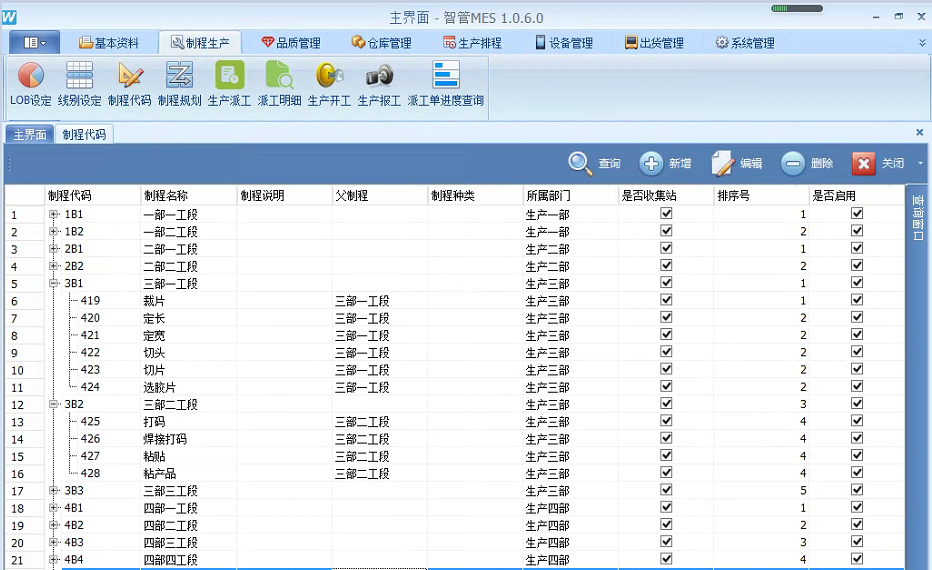Toggle 是否启用 checkbox for 4B2 row

pos(857,524)
